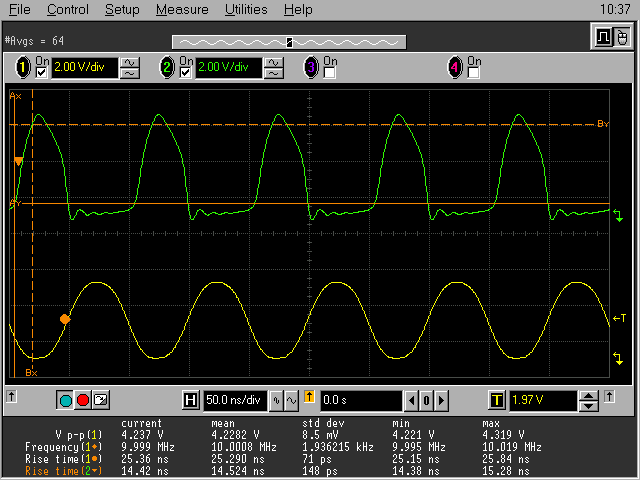Click the trigger level stepper arrows
This screenshot has width=640, height=480.
[589, 400]
